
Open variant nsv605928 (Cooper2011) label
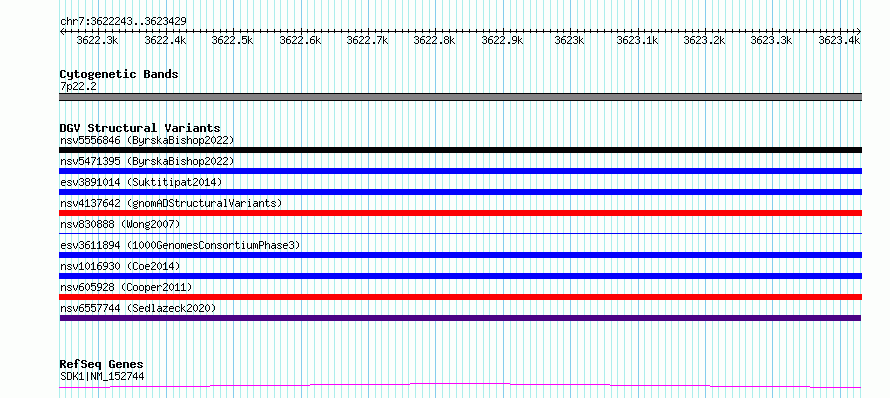125,287
